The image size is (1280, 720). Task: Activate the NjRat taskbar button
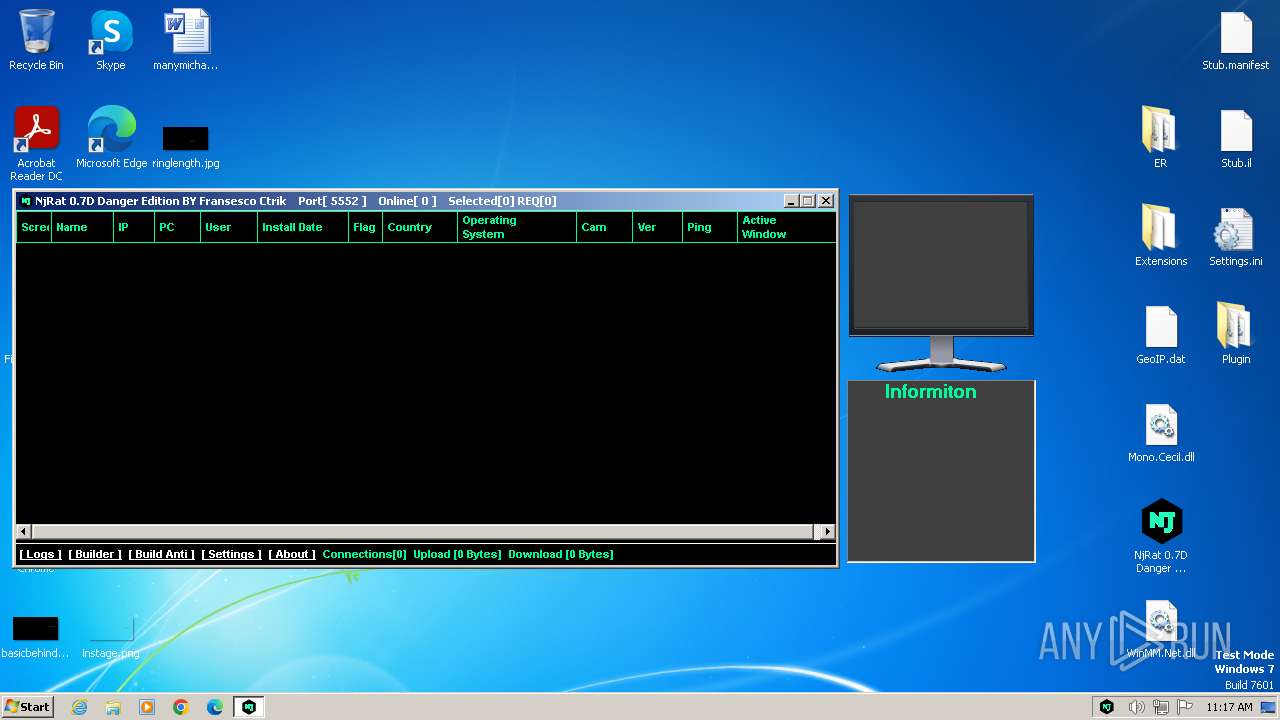249,707
